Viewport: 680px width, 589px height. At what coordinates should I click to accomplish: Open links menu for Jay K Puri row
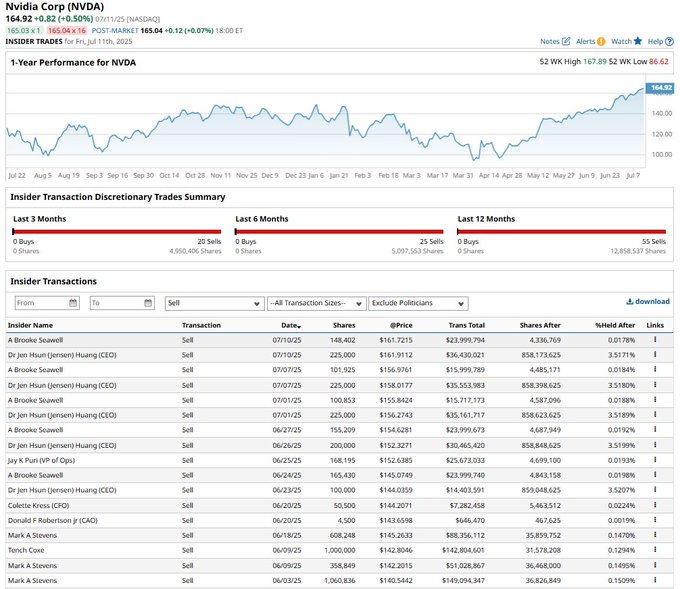[x=655, y=460]
